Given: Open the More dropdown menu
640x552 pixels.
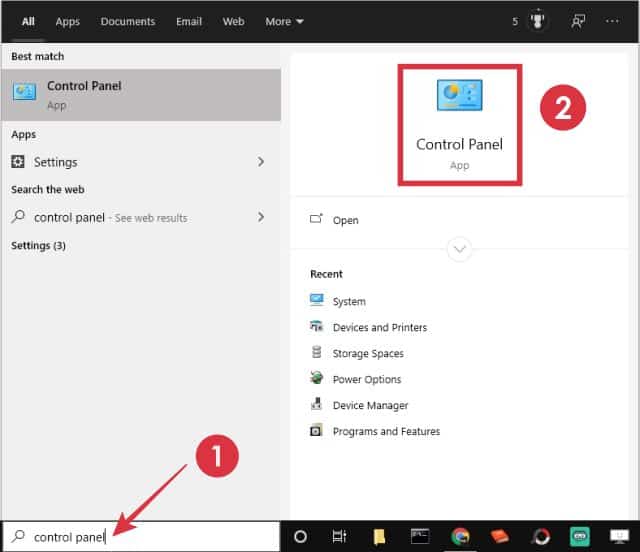Looking at the screenshot, I should [284, 21].
